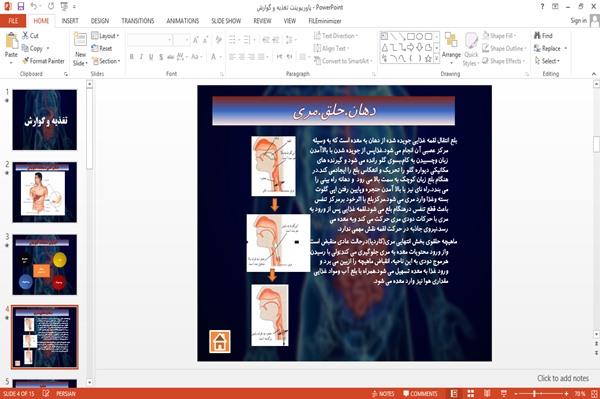Screen dimensions: 600x399
Task: Select slide 2 thumbnail with body diagram
Action: [x=44, y=192]
